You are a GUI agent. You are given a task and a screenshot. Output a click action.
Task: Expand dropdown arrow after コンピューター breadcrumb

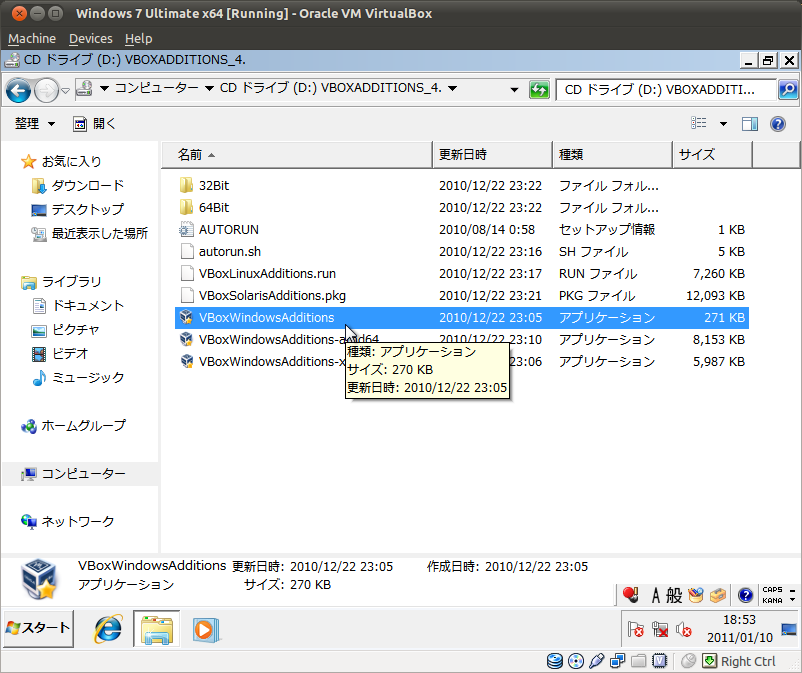(209, 88)
